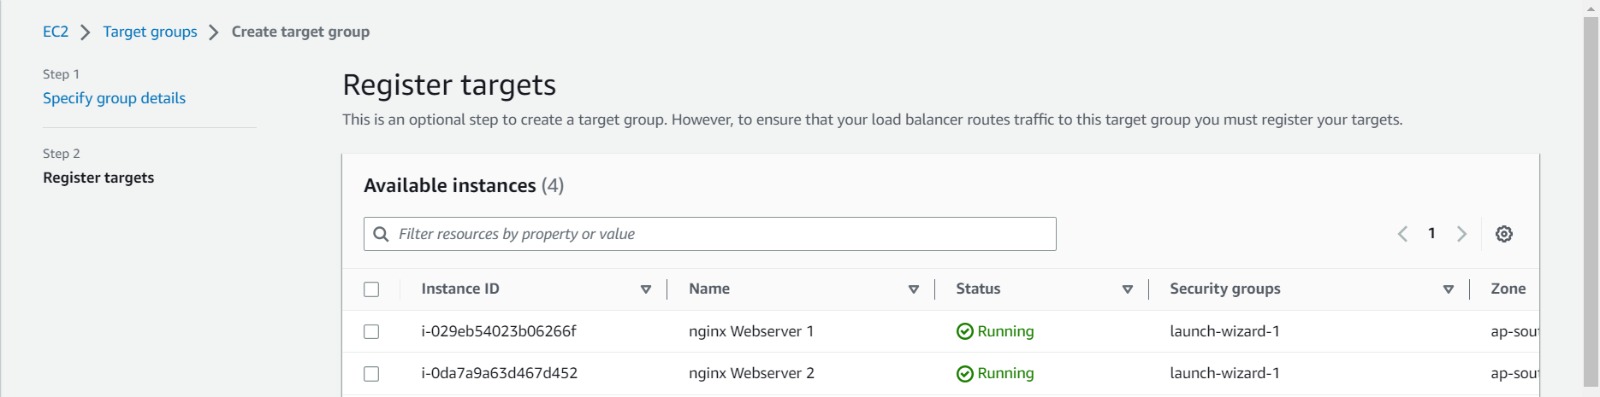Open Target groups breadcrumb link
Screen dimensions: 1600x397
(150, 32)
